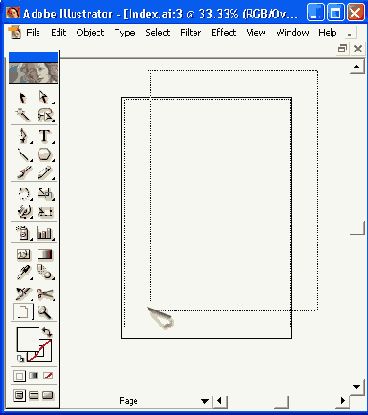Click default fill and stroke icon
This screenshot has width=368, height=415.
click(20, 358)
